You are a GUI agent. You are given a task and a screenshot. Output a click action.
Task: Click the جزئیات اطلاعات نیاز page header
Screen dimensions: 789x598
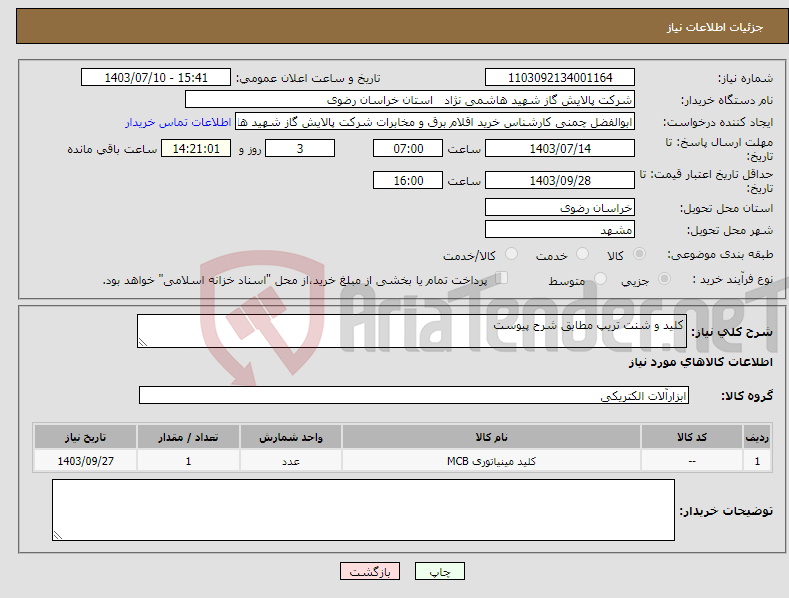[715, 27]
